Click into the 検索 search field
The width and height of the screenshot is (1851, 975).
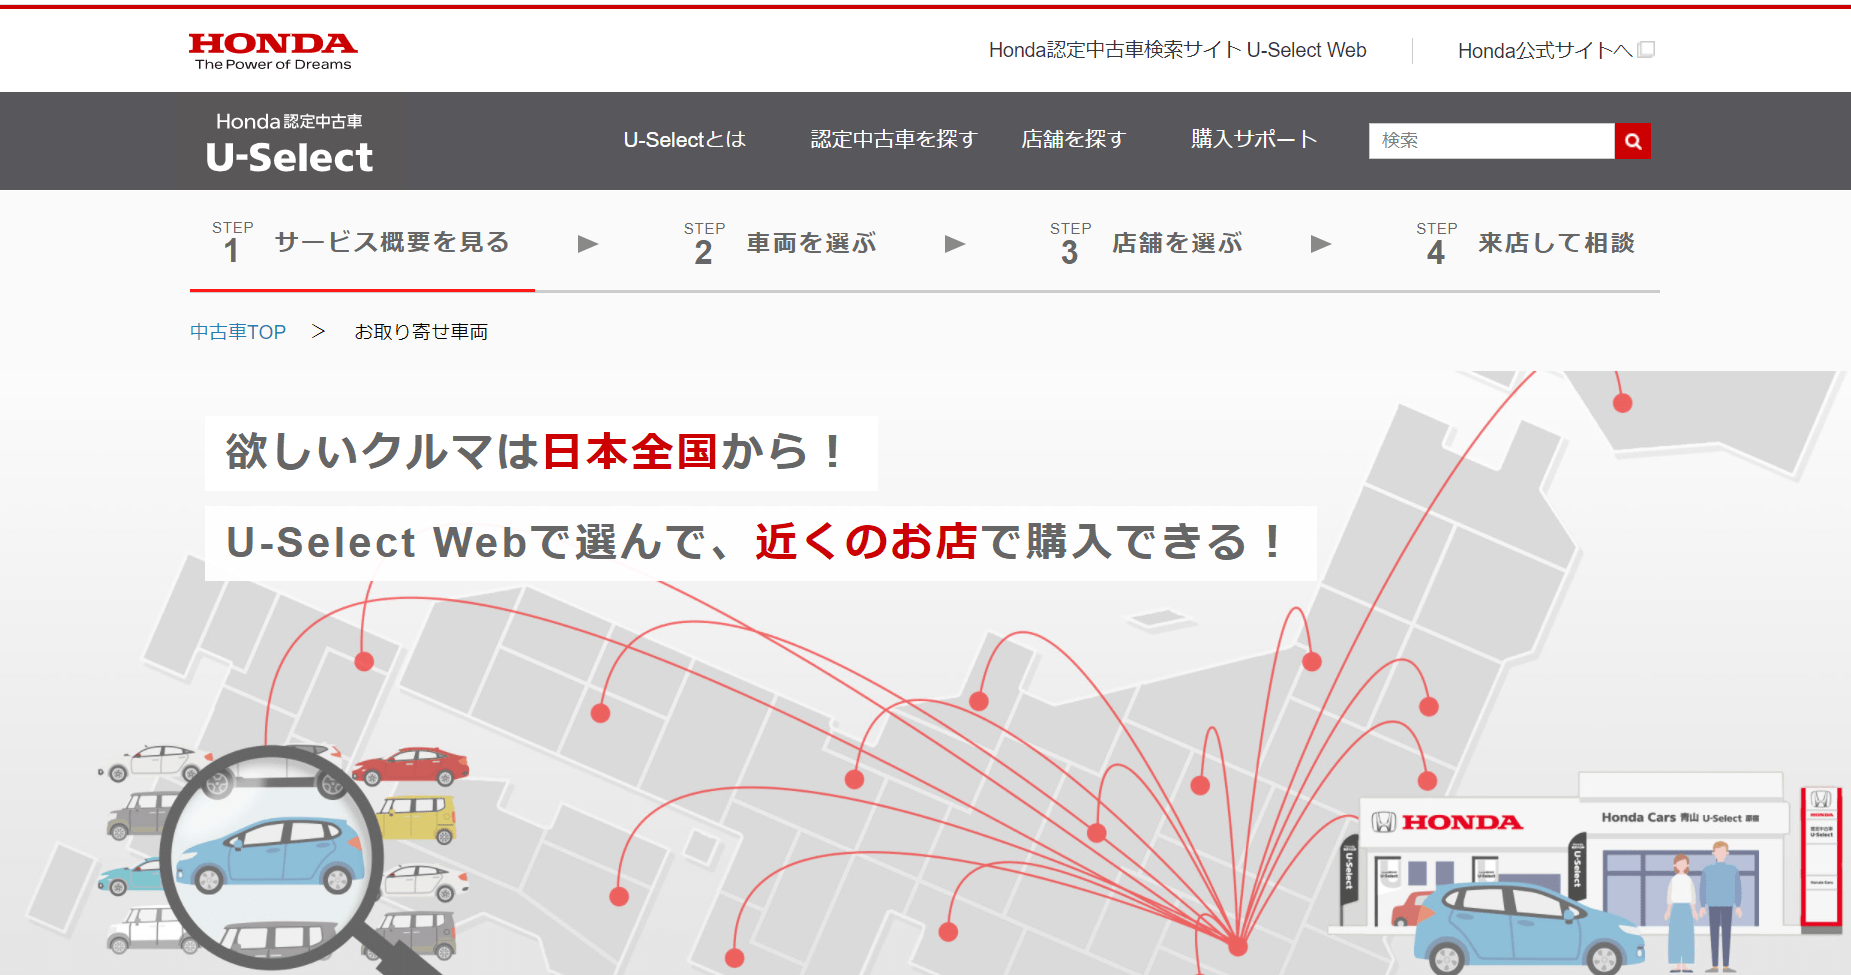pos(1490,141)
